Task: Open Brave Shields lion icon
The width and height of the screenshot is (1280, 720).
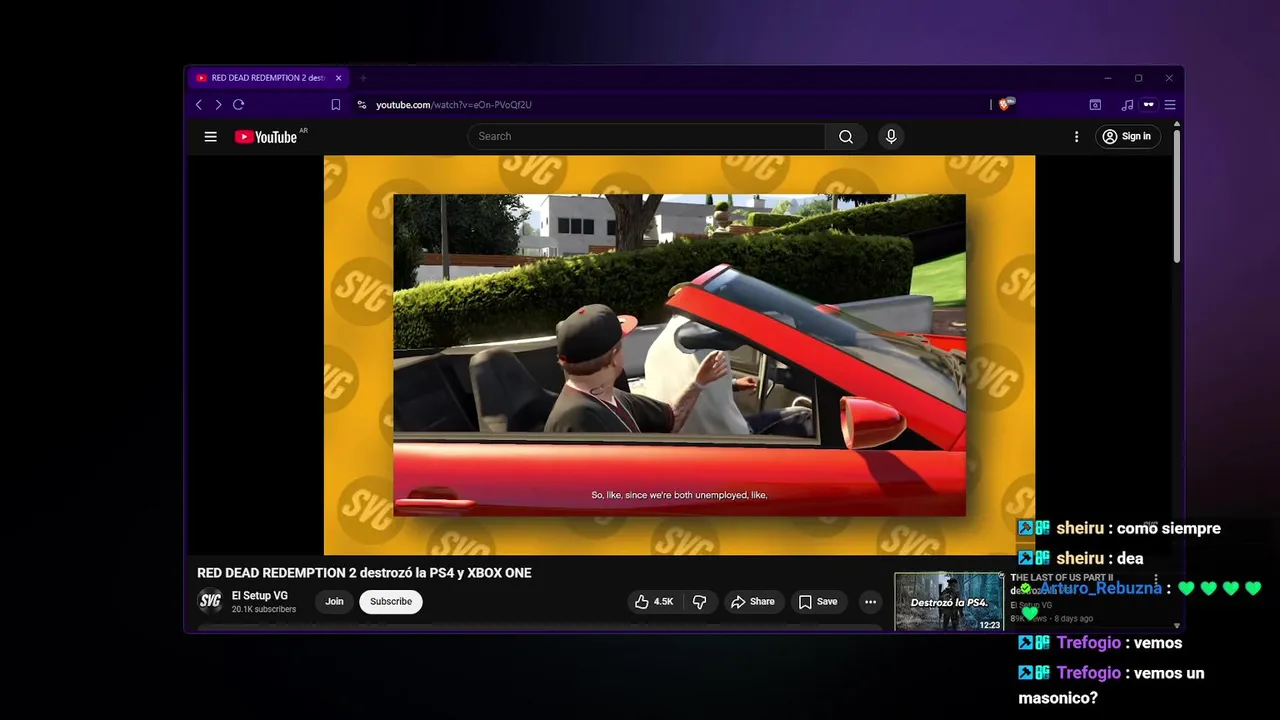Action: coord(1006,104)
